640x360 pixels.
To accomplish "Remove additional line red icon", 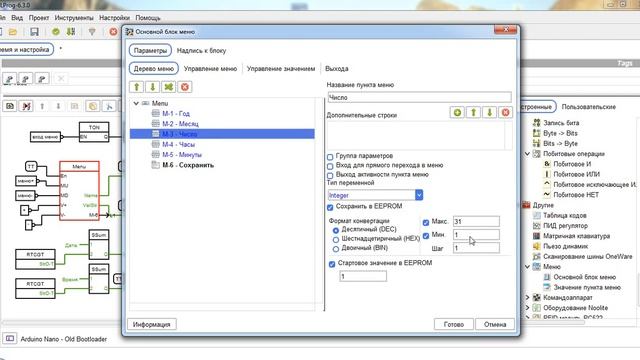I will point(505,112).
